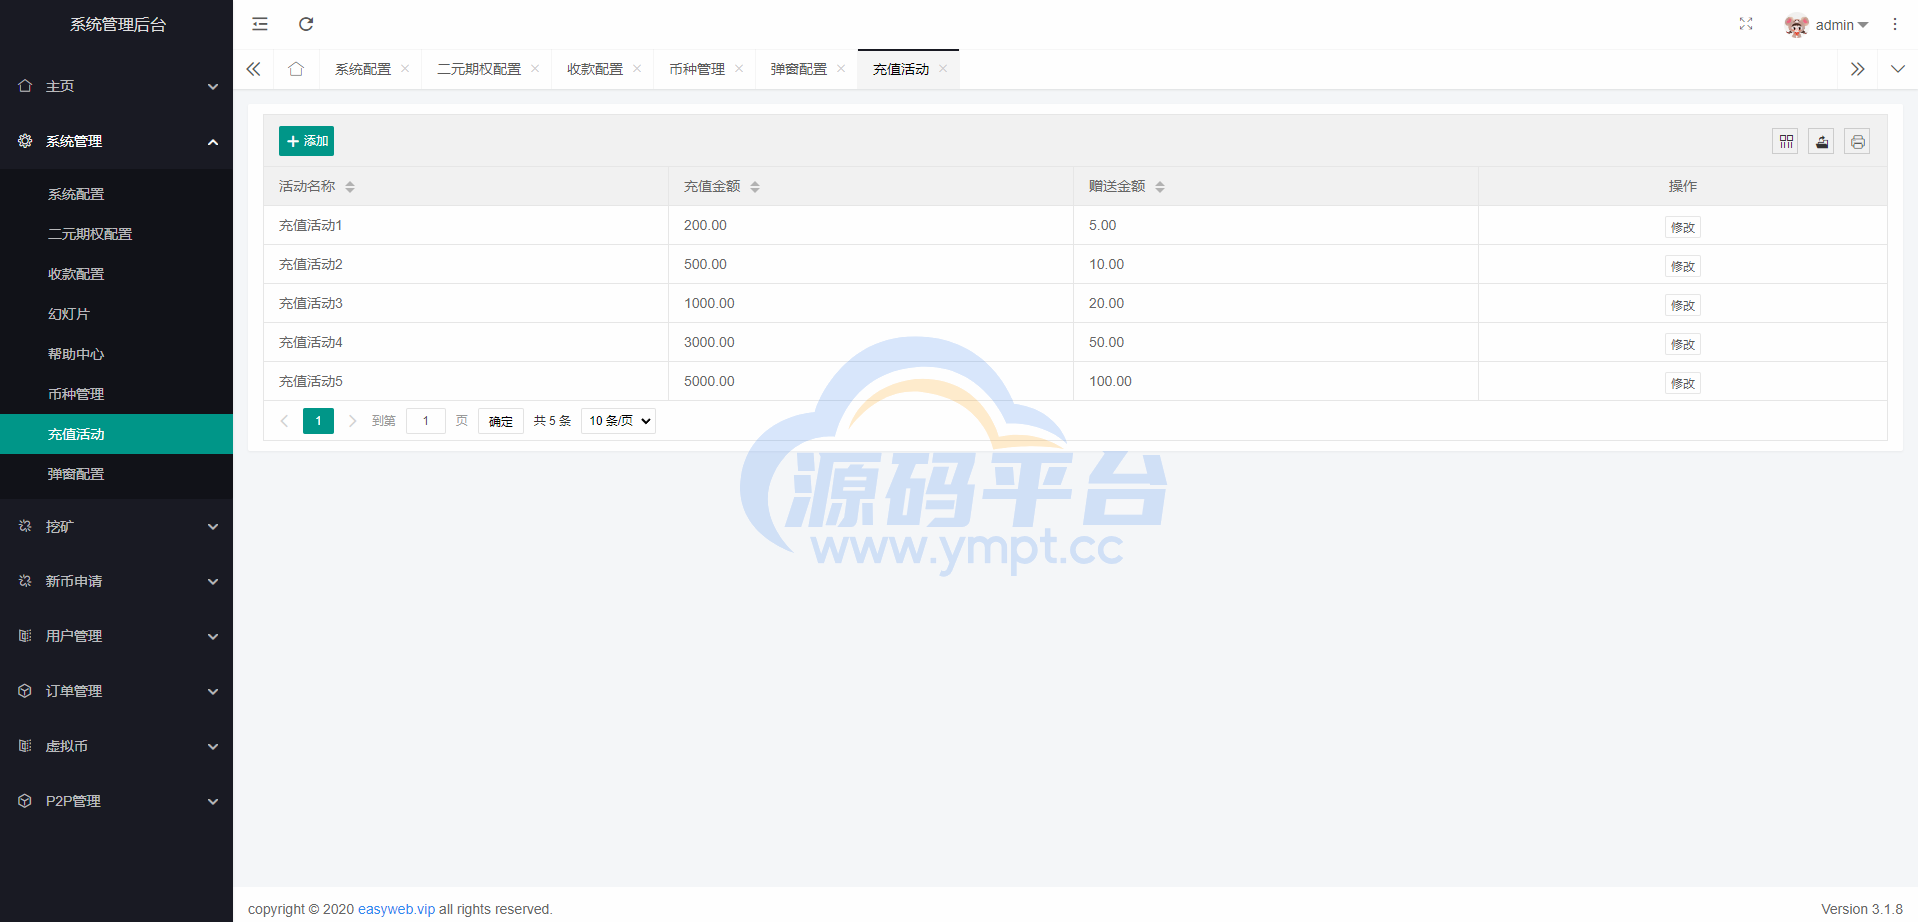Click the admin avatar image
This screenshot has width=1918, height=922.
click(1797, 25)
